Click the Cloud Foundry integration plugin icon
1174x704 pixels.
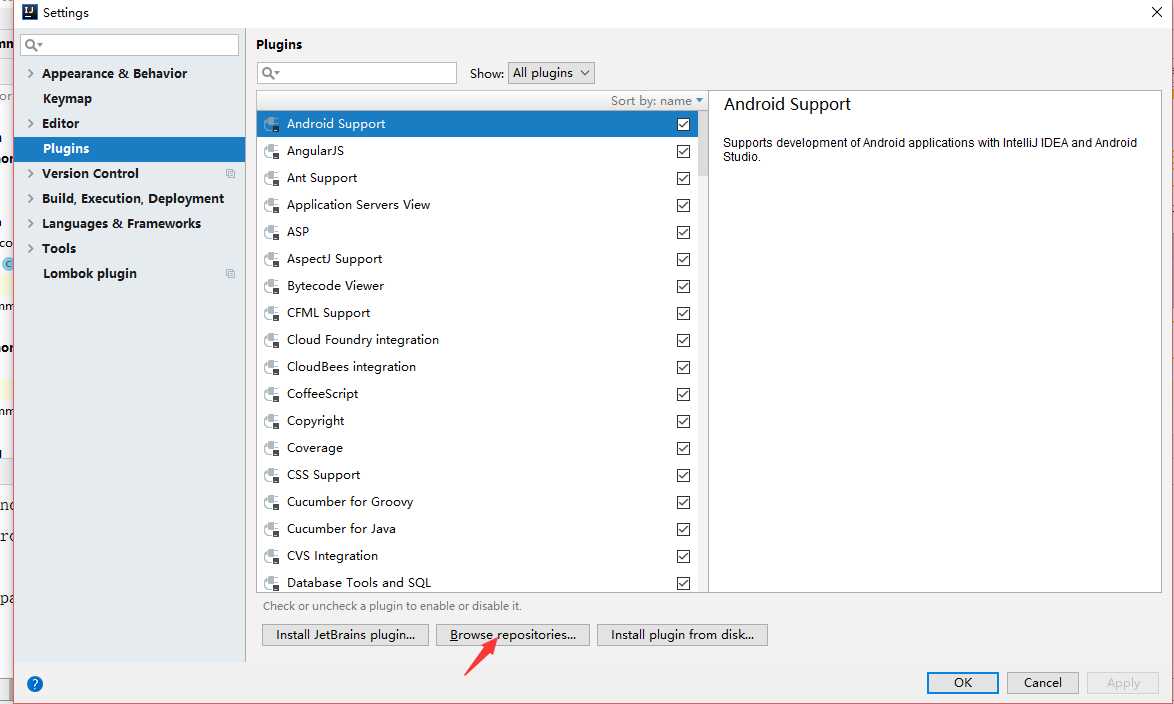pyautogui.click(x=273, y=340)
